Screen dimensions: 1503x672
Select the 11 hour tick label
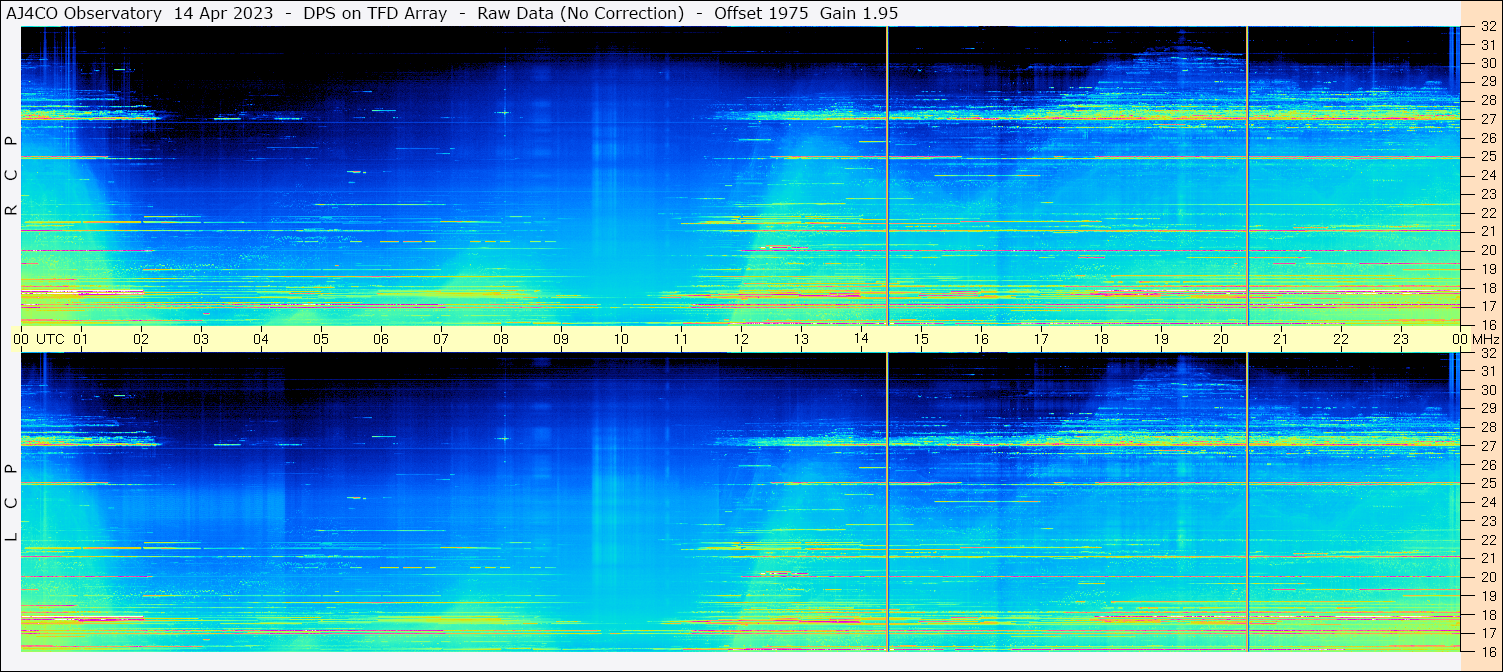coord(681,339)
